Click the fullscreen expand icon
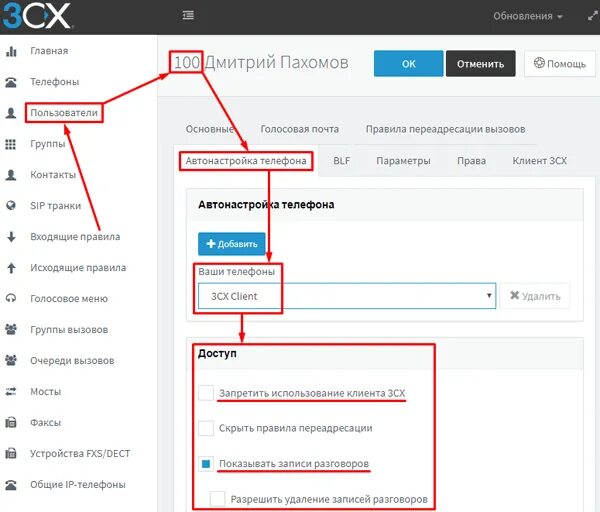The height and width of the screenshot is (512, 600). point(593,16)
